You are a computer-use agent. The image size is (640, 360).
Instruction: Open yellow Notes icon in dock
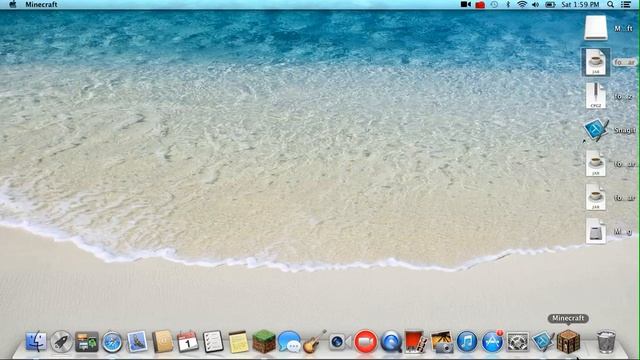[x=238, y=342]
